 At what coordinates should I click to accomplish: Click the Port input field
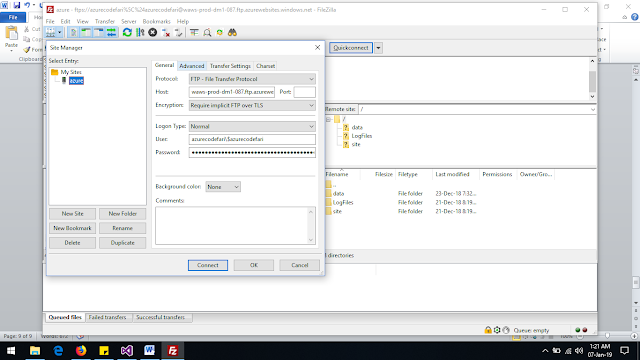click(x=304, y=92)
